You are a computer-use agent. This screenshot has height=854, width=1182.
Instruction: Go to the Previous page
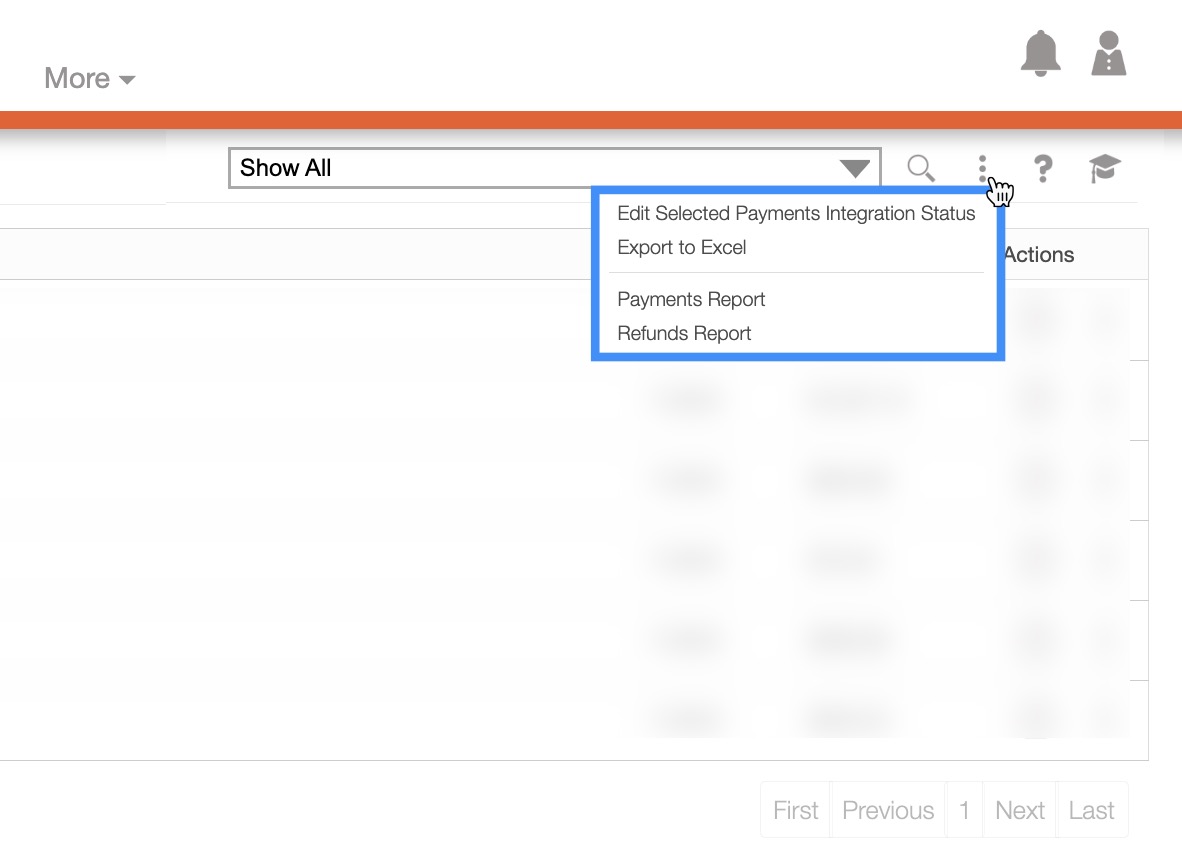tap(888, 810)
